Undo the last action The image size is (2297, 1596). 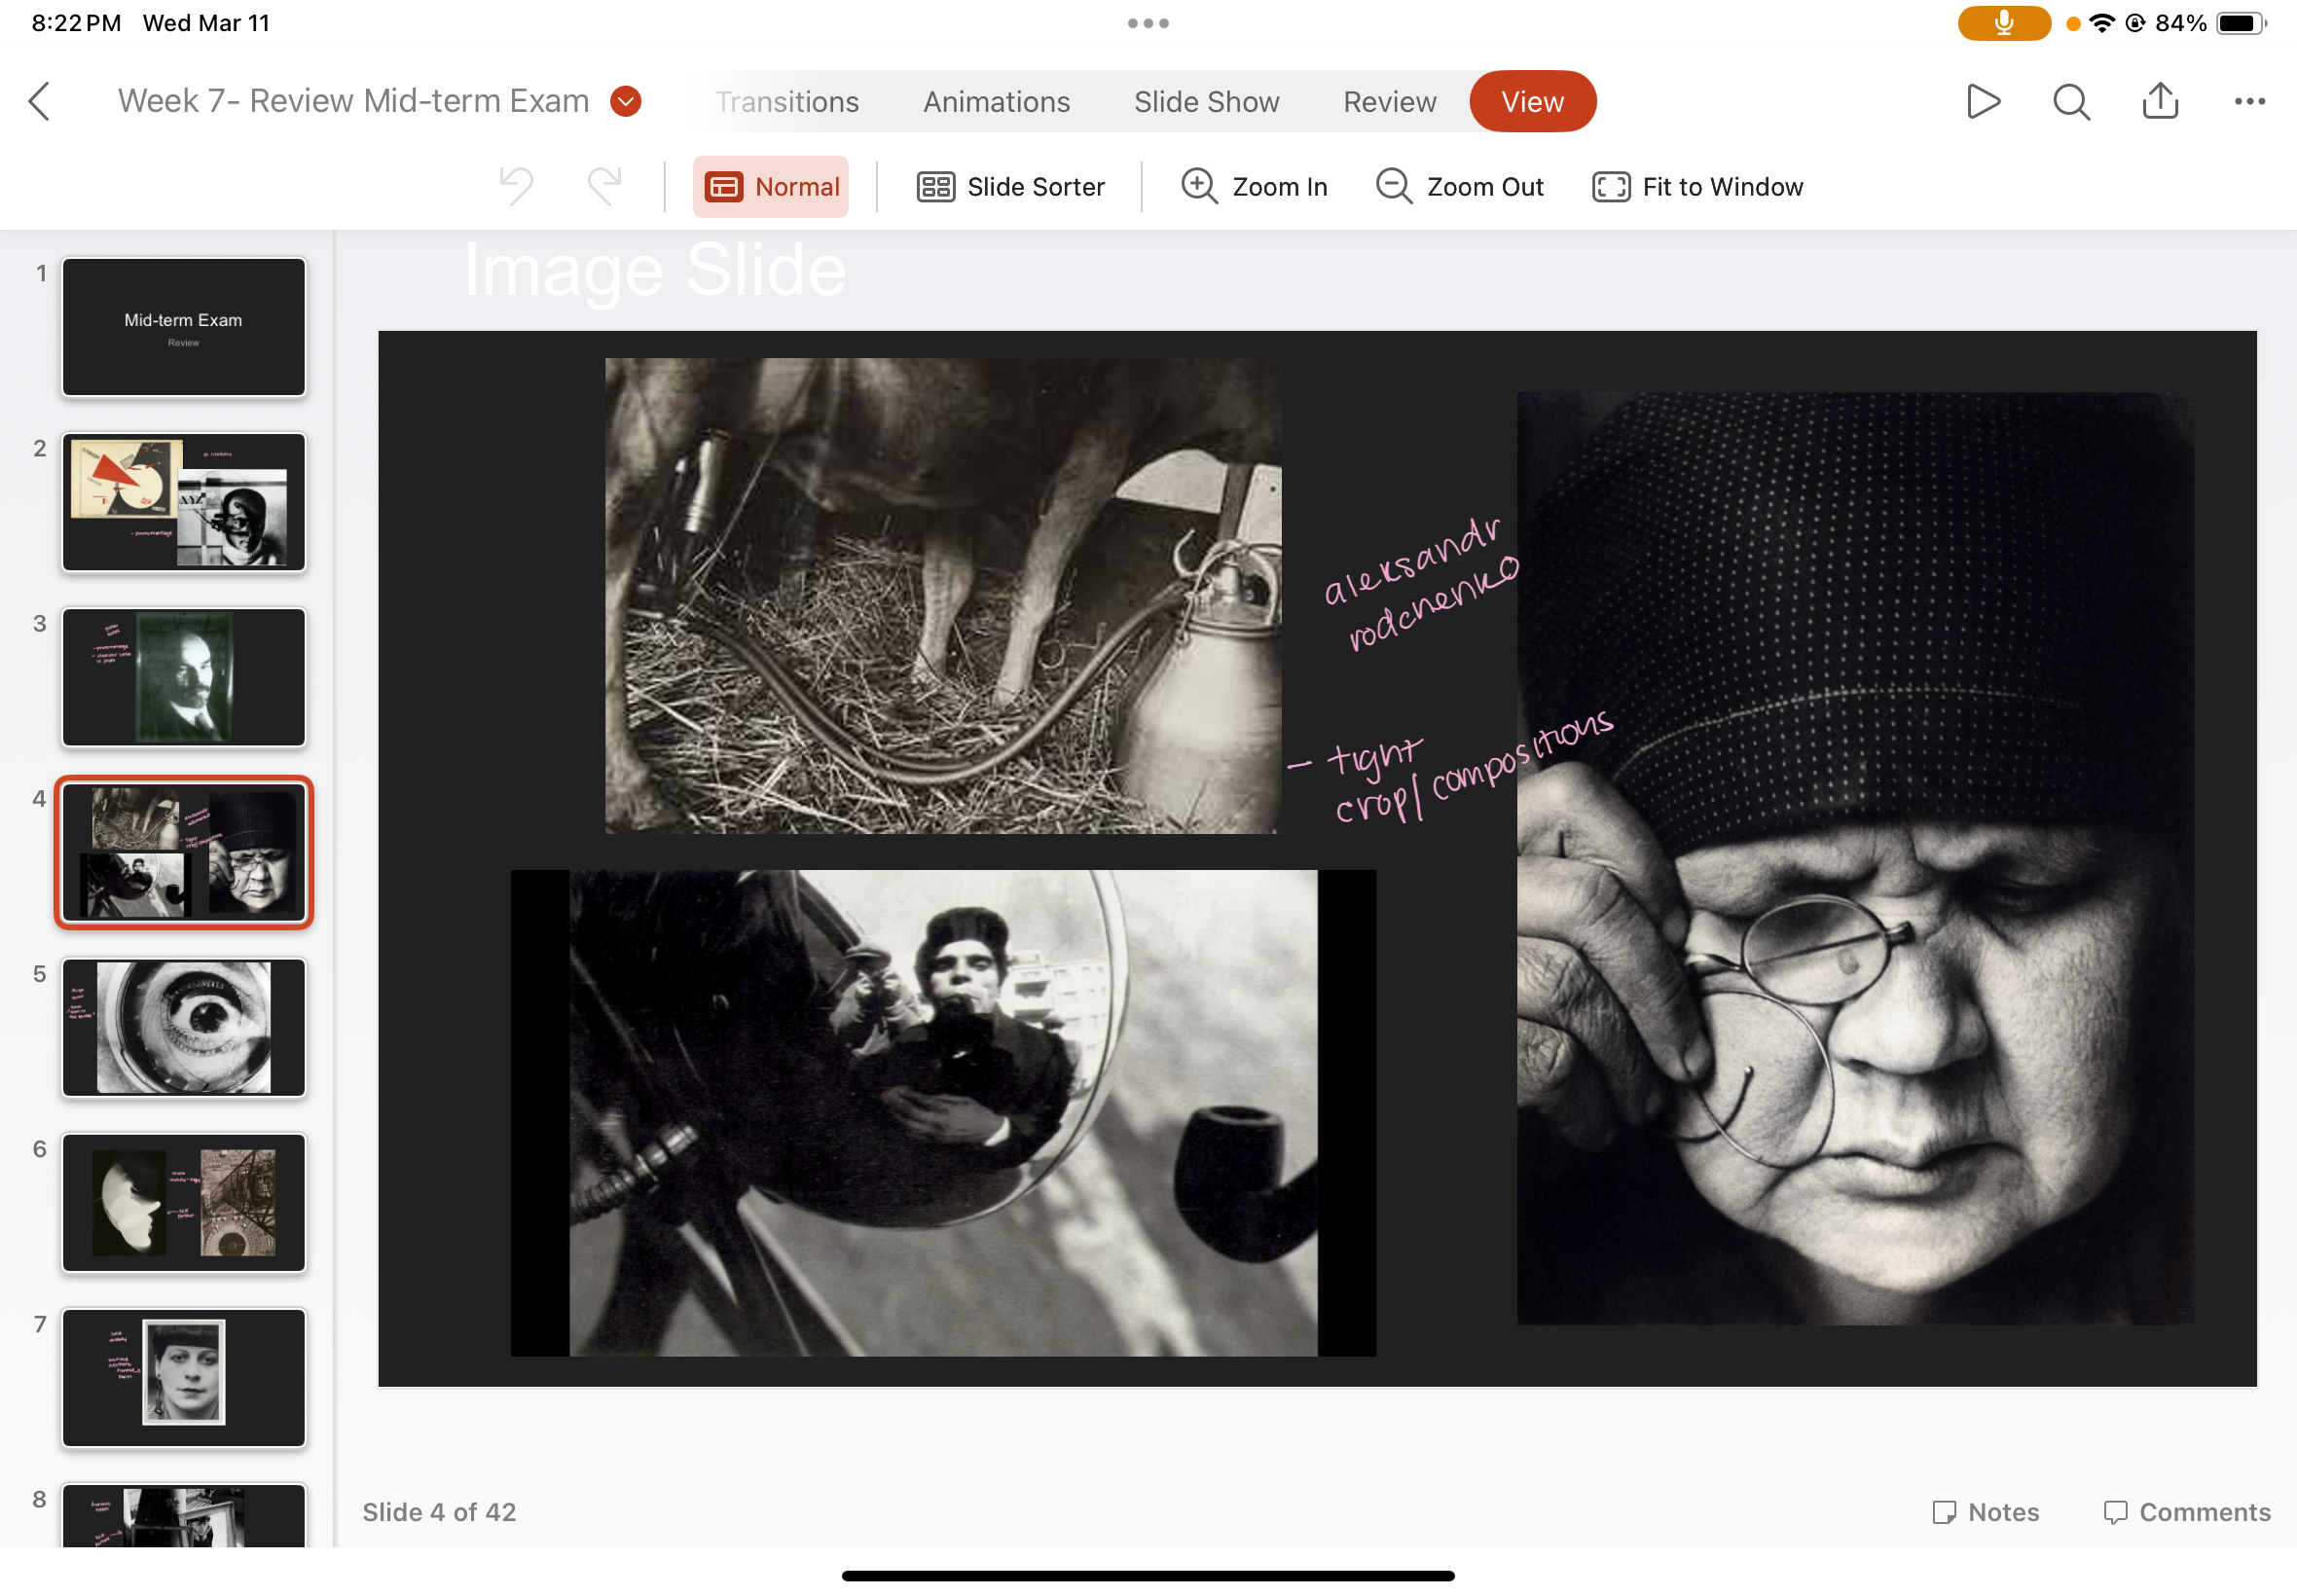[x=516, y=187]
